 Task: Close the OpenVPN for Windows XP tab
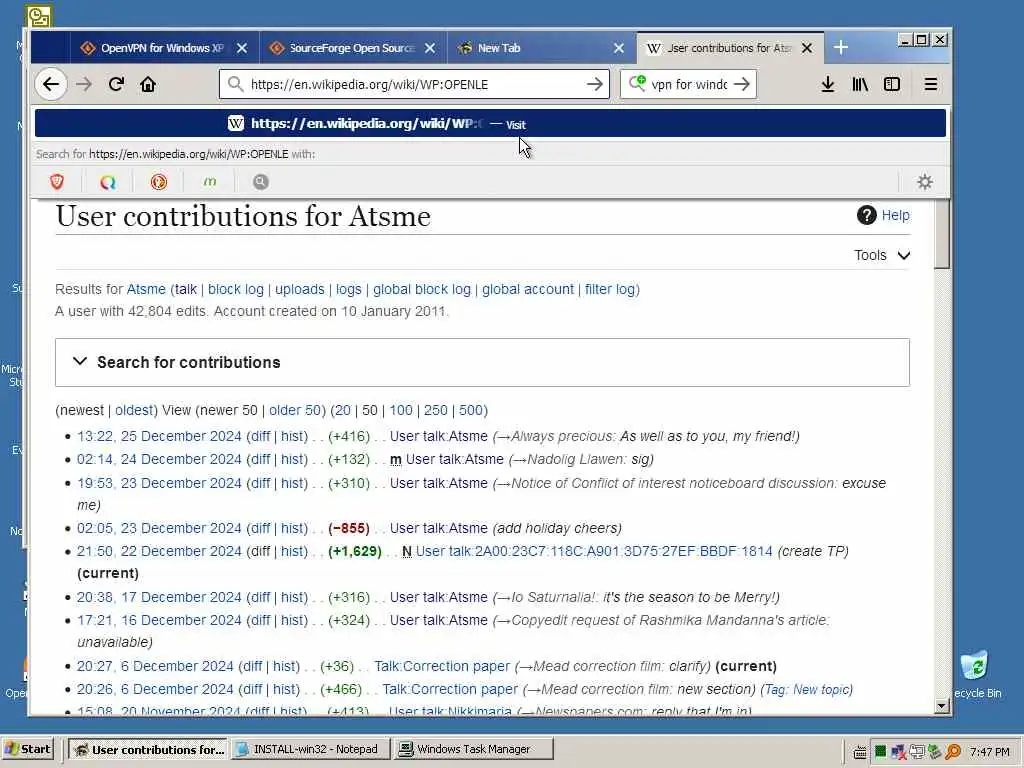pyautogui.click(x=242, y=48)
